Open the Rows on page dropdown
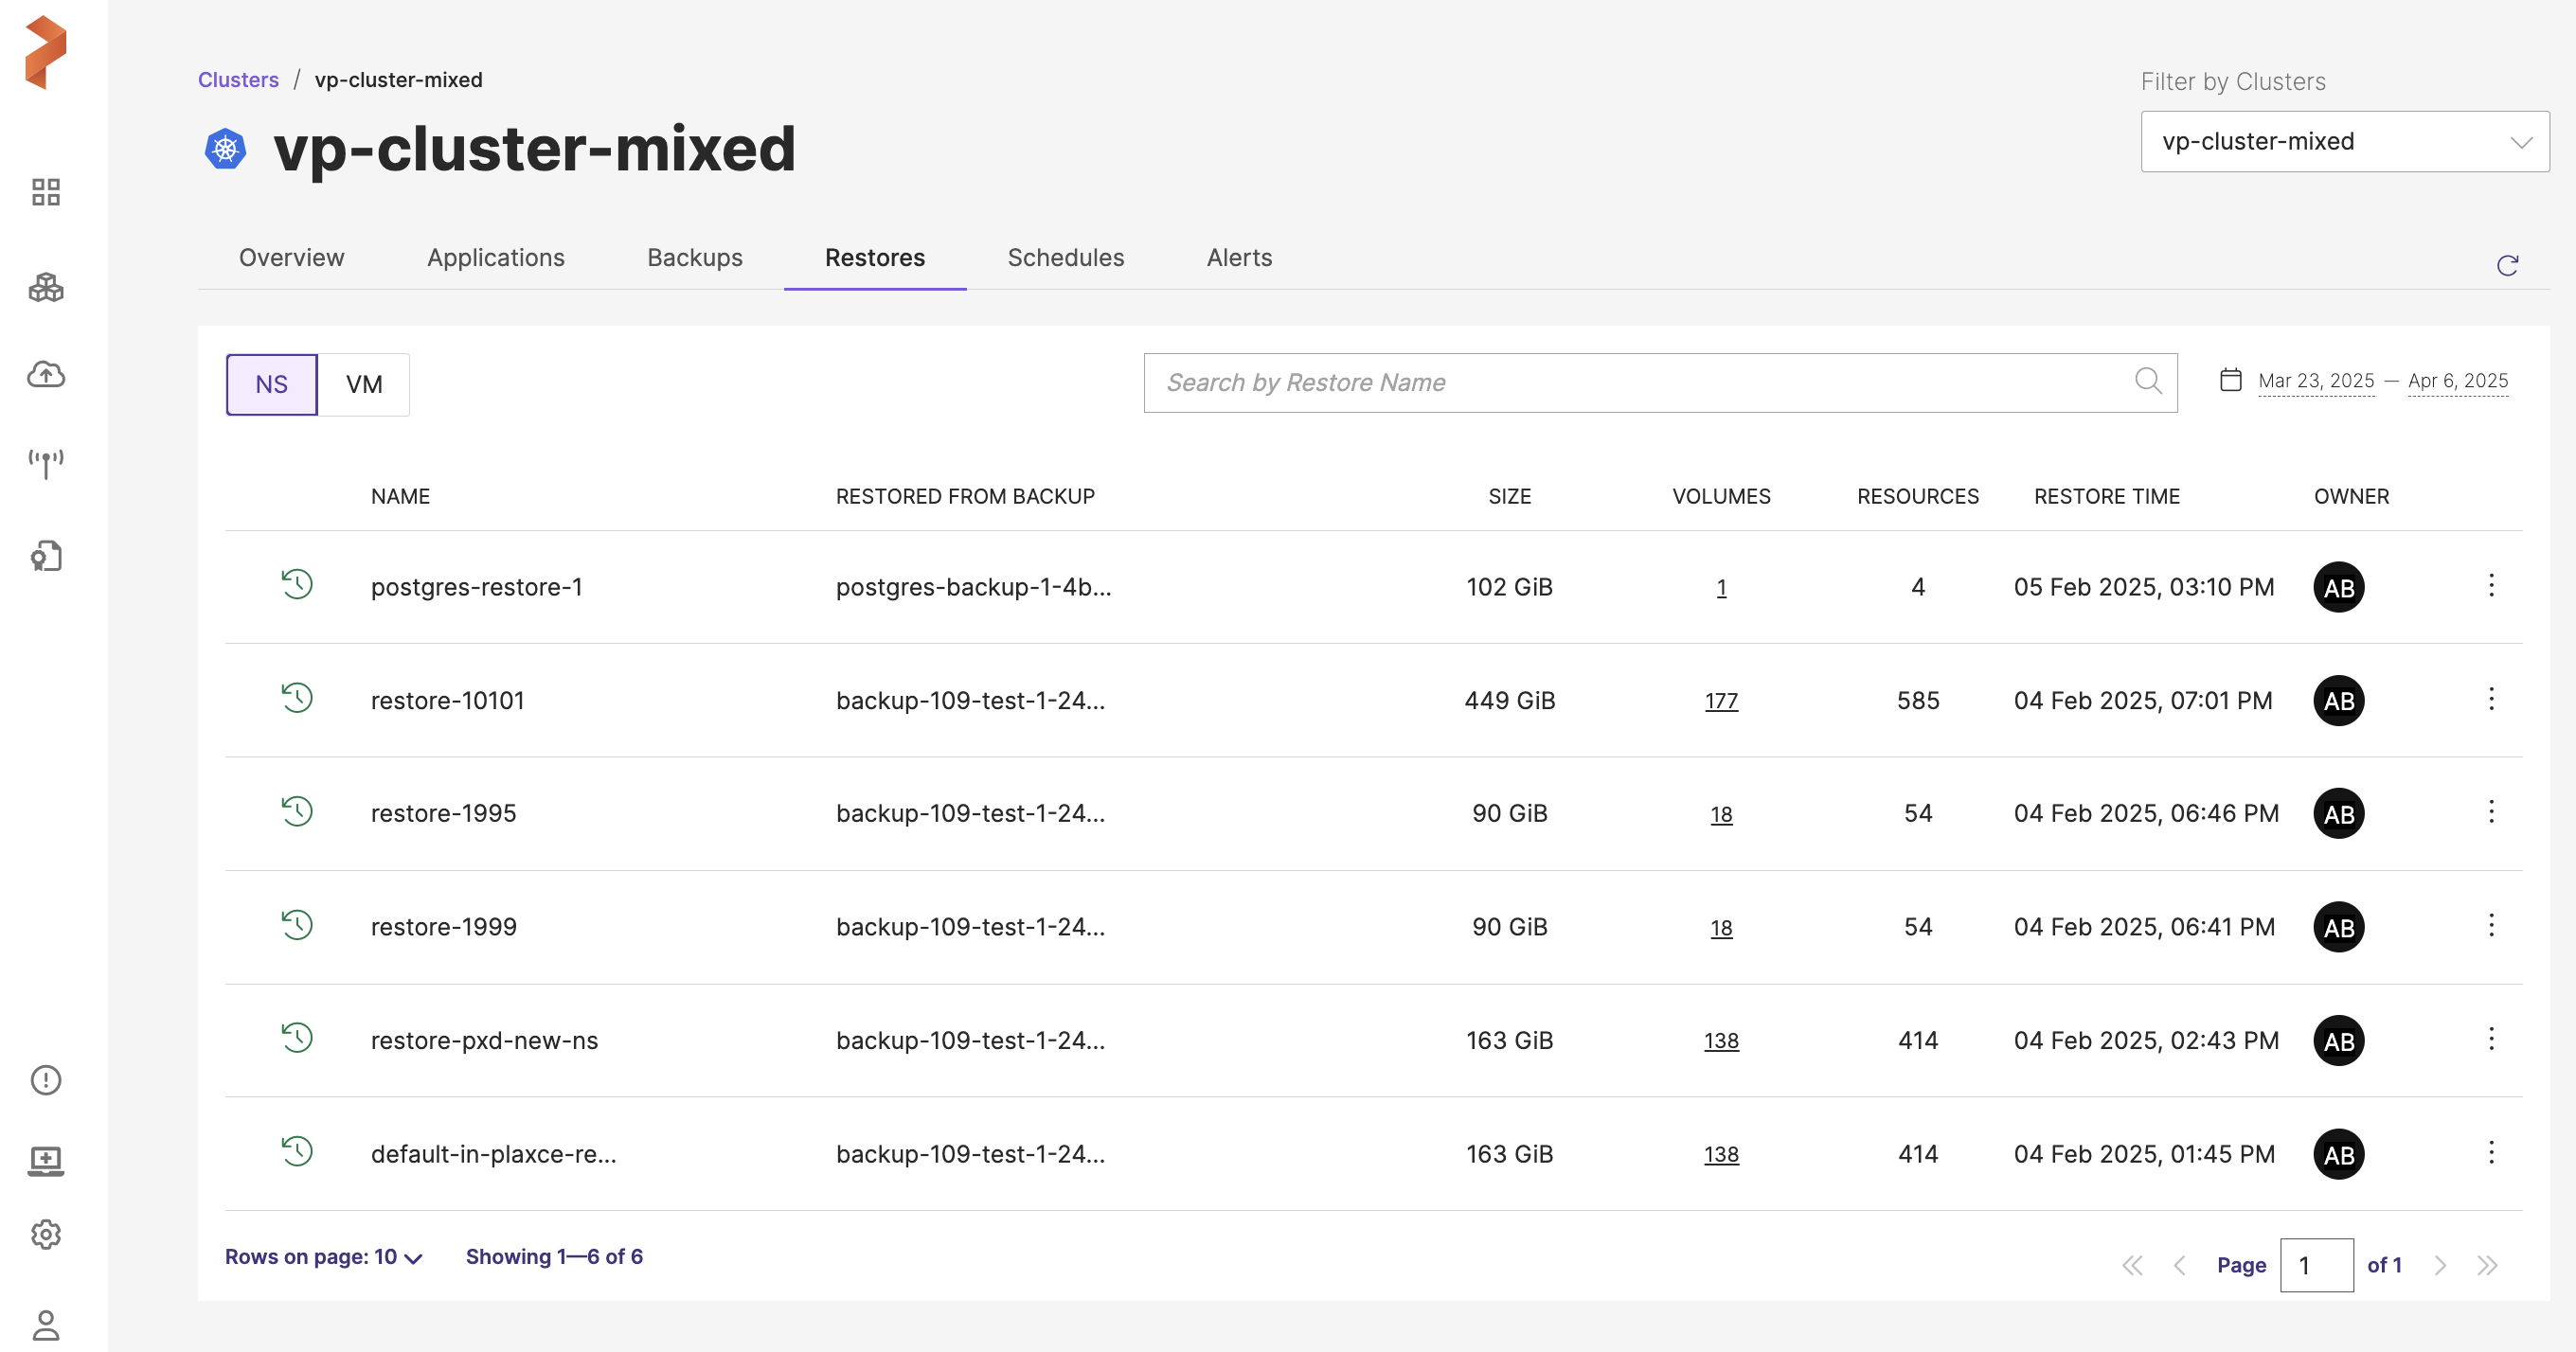This screenshot has height=1352, width=2576. [x=323, y=1257]
